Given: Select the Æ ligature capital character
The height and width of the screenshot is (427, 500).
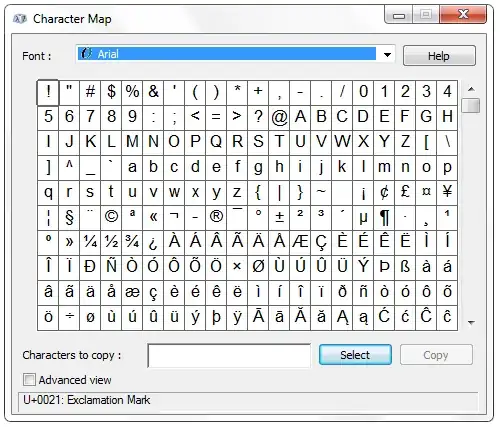Looking at the screenshot, I should (x=300, y=243).
